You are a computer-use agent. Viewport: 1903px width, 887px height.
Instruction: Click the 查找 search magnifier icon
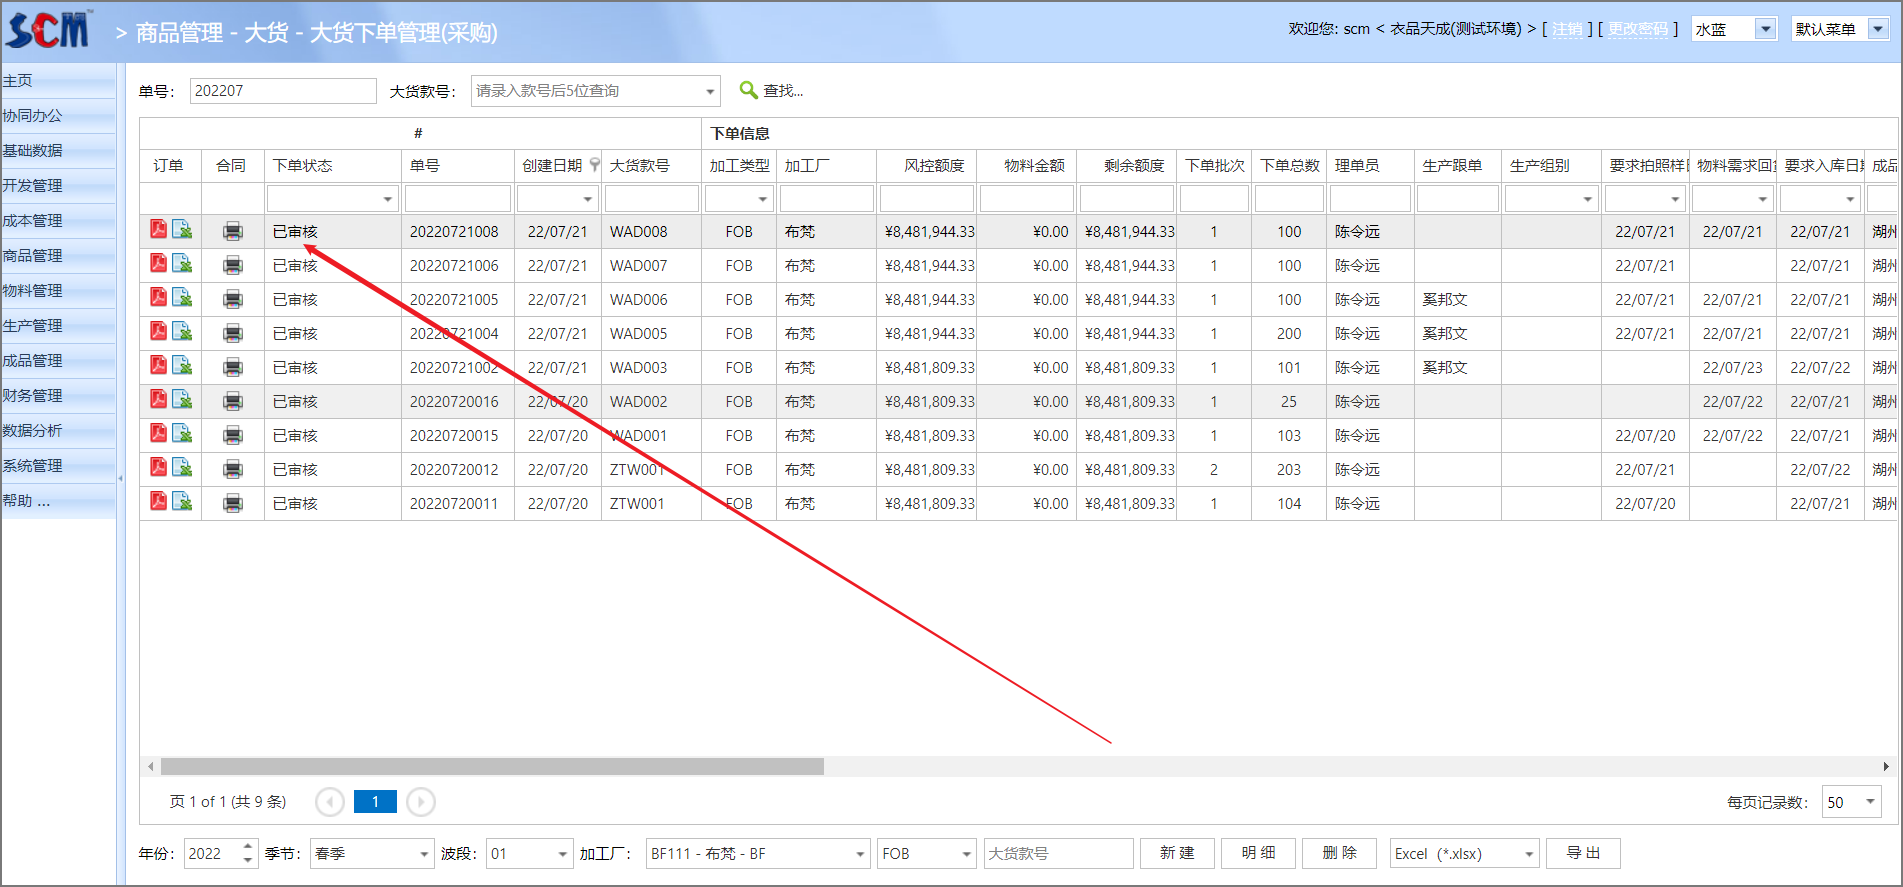[x=748, y=90]
